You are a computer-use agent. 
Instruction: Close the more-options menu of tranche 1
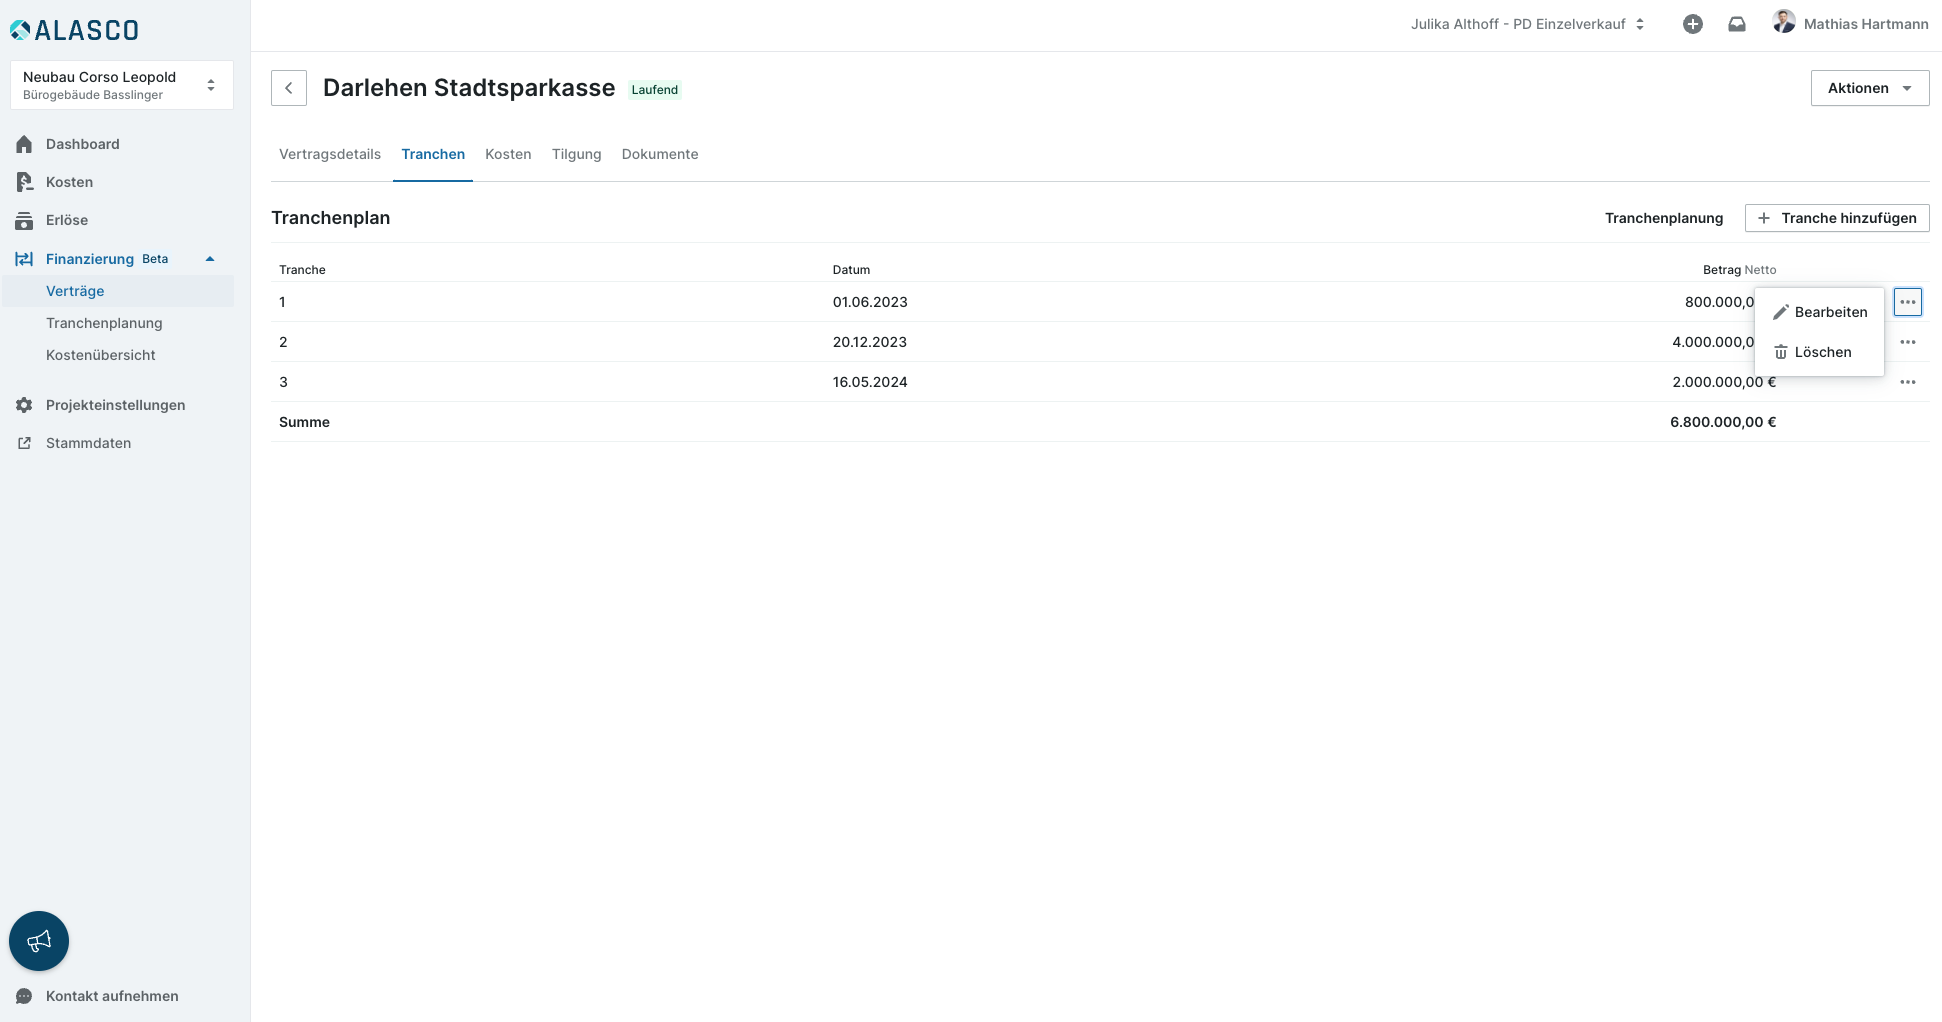(x=1908, y=302)
